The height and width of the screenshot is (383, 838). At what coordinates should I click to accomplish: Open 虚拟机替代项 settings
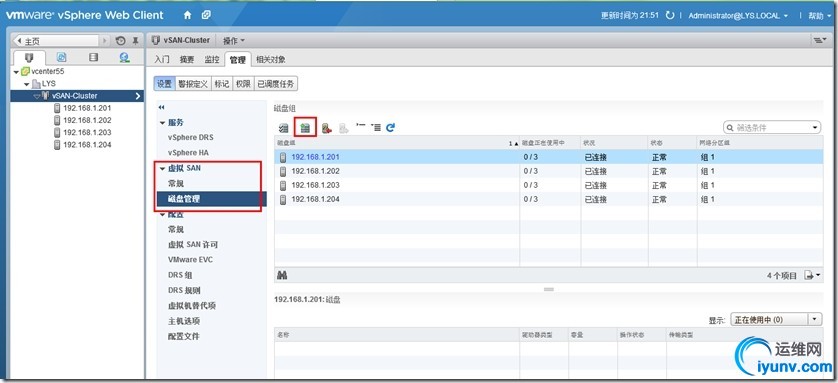pos(192,306)
